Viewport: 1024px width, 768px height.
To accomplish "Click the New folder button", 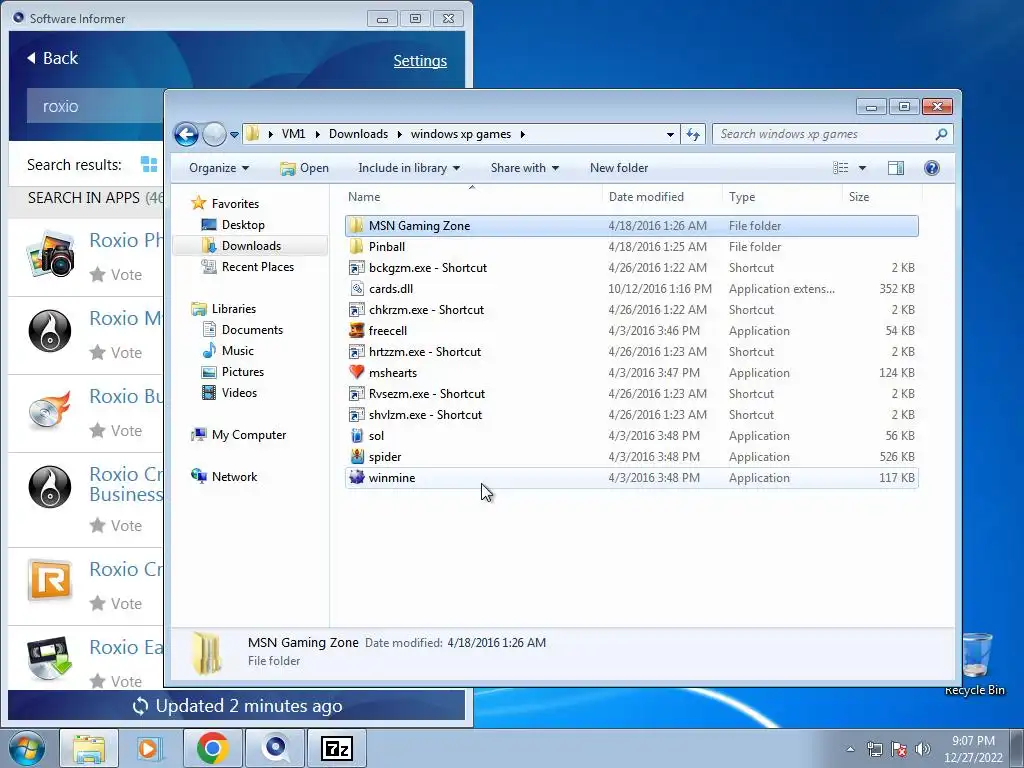I will [619, 168].
